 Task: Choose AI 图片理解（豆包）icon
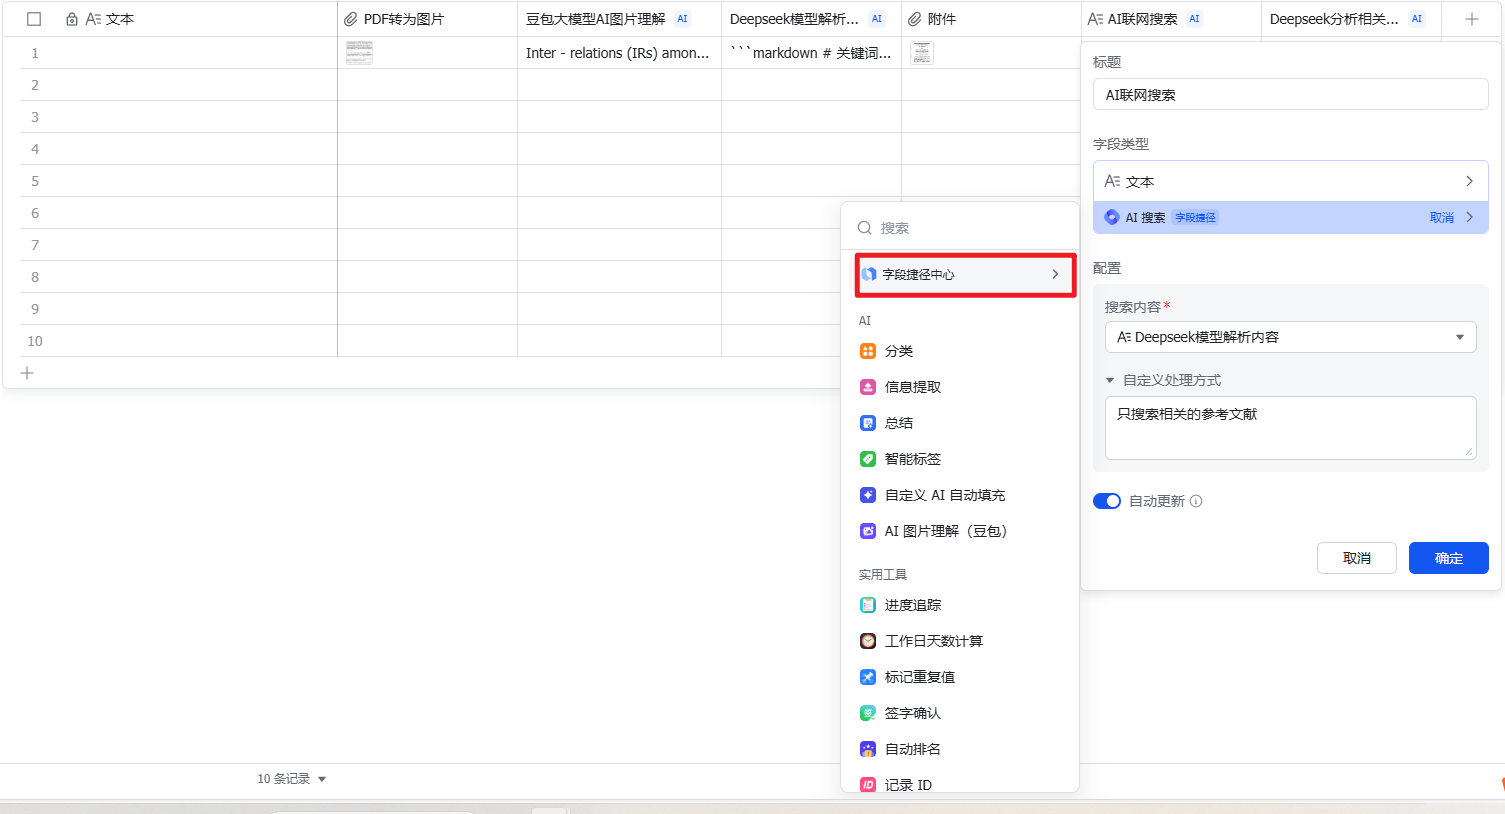pos(868,531)
